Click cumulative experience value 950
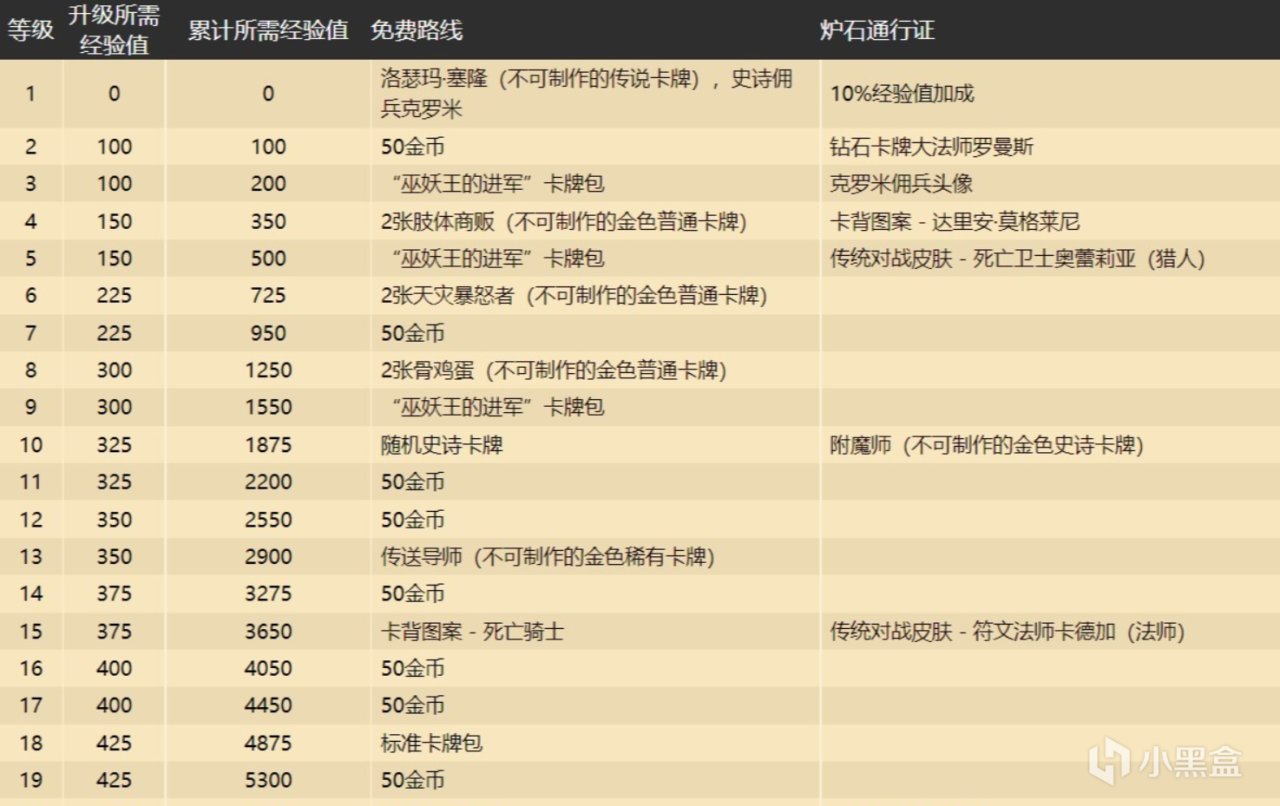The height and width of the screenshot is (806, 1280). tap(268, 333)
